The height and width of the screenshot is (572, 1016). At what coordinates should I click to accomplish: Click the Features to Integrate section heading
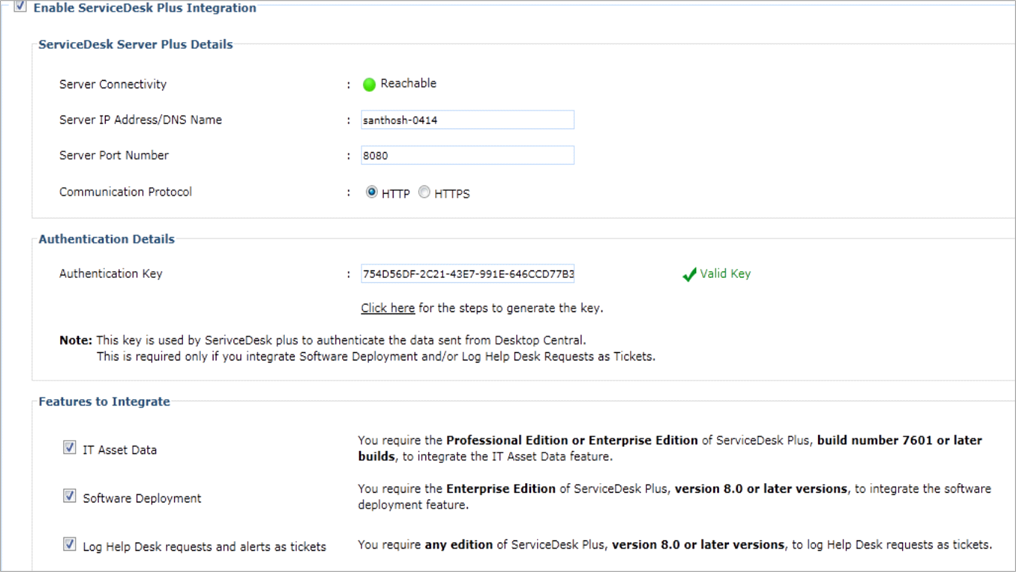coord(104,402)
